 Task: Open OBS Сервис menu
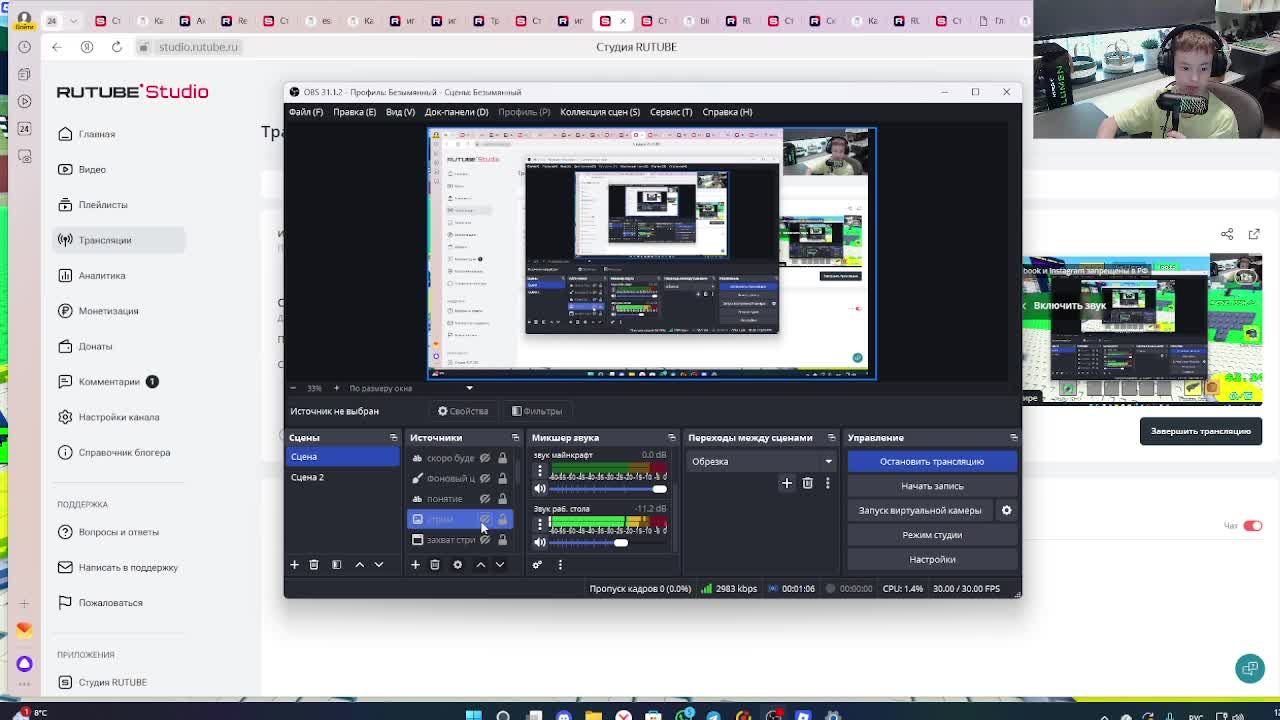point(671,112)
